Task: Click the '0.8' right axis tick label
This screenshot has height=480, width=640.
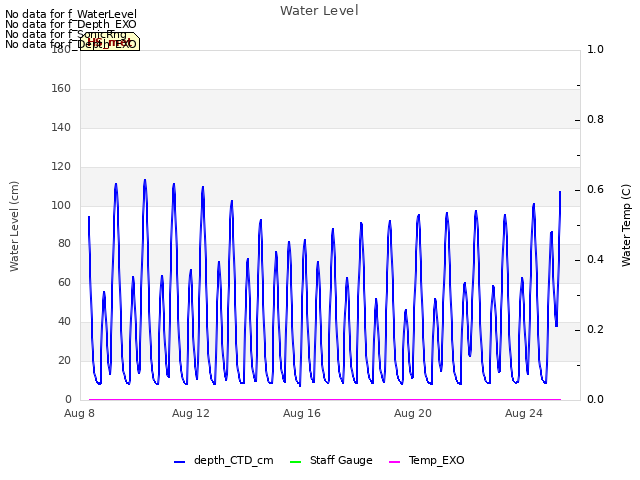Action: (x=596, y=120)
